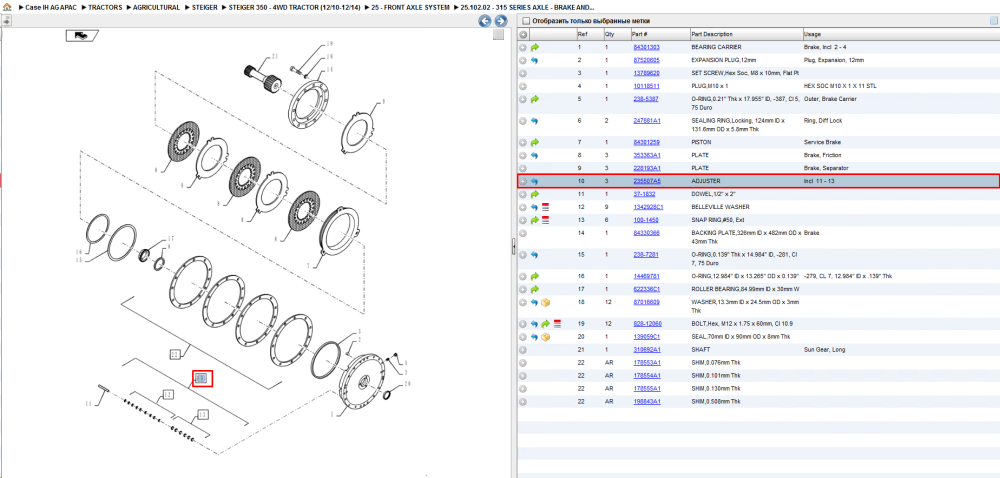The image size is (1000, 478).
Task: Click the gray square at the diagram's top right
Action: coord(499,36)
